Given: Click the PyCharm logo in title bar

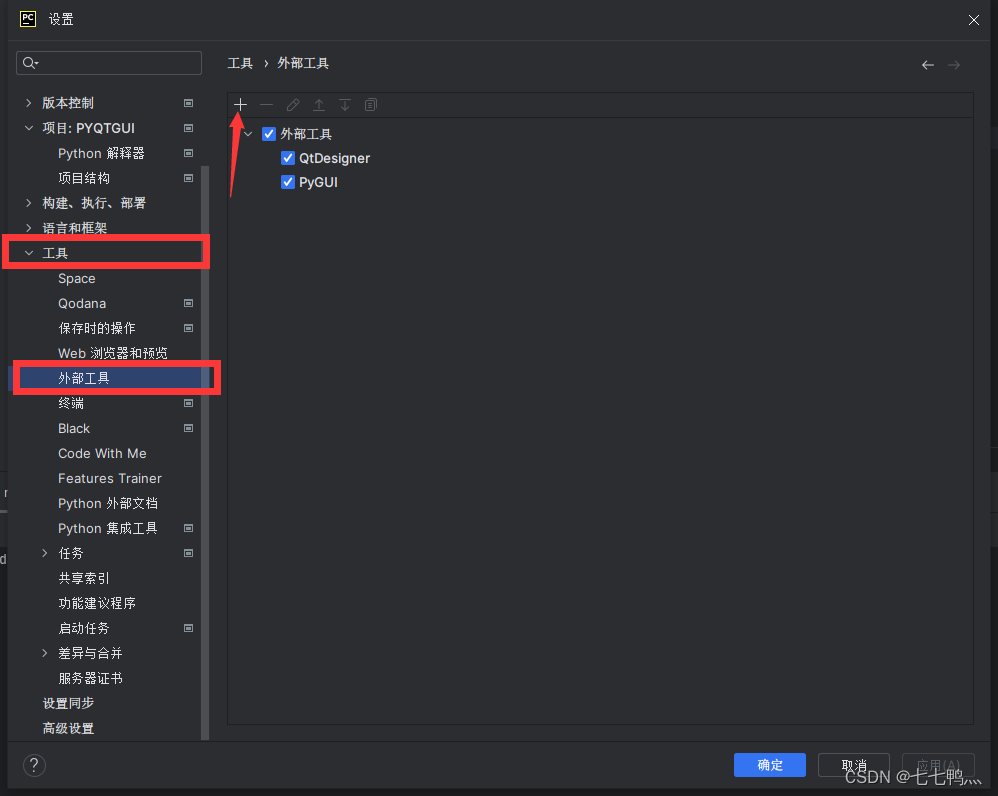Looking at the screenshot, I should pyautogui.click(x=28, y=19).
